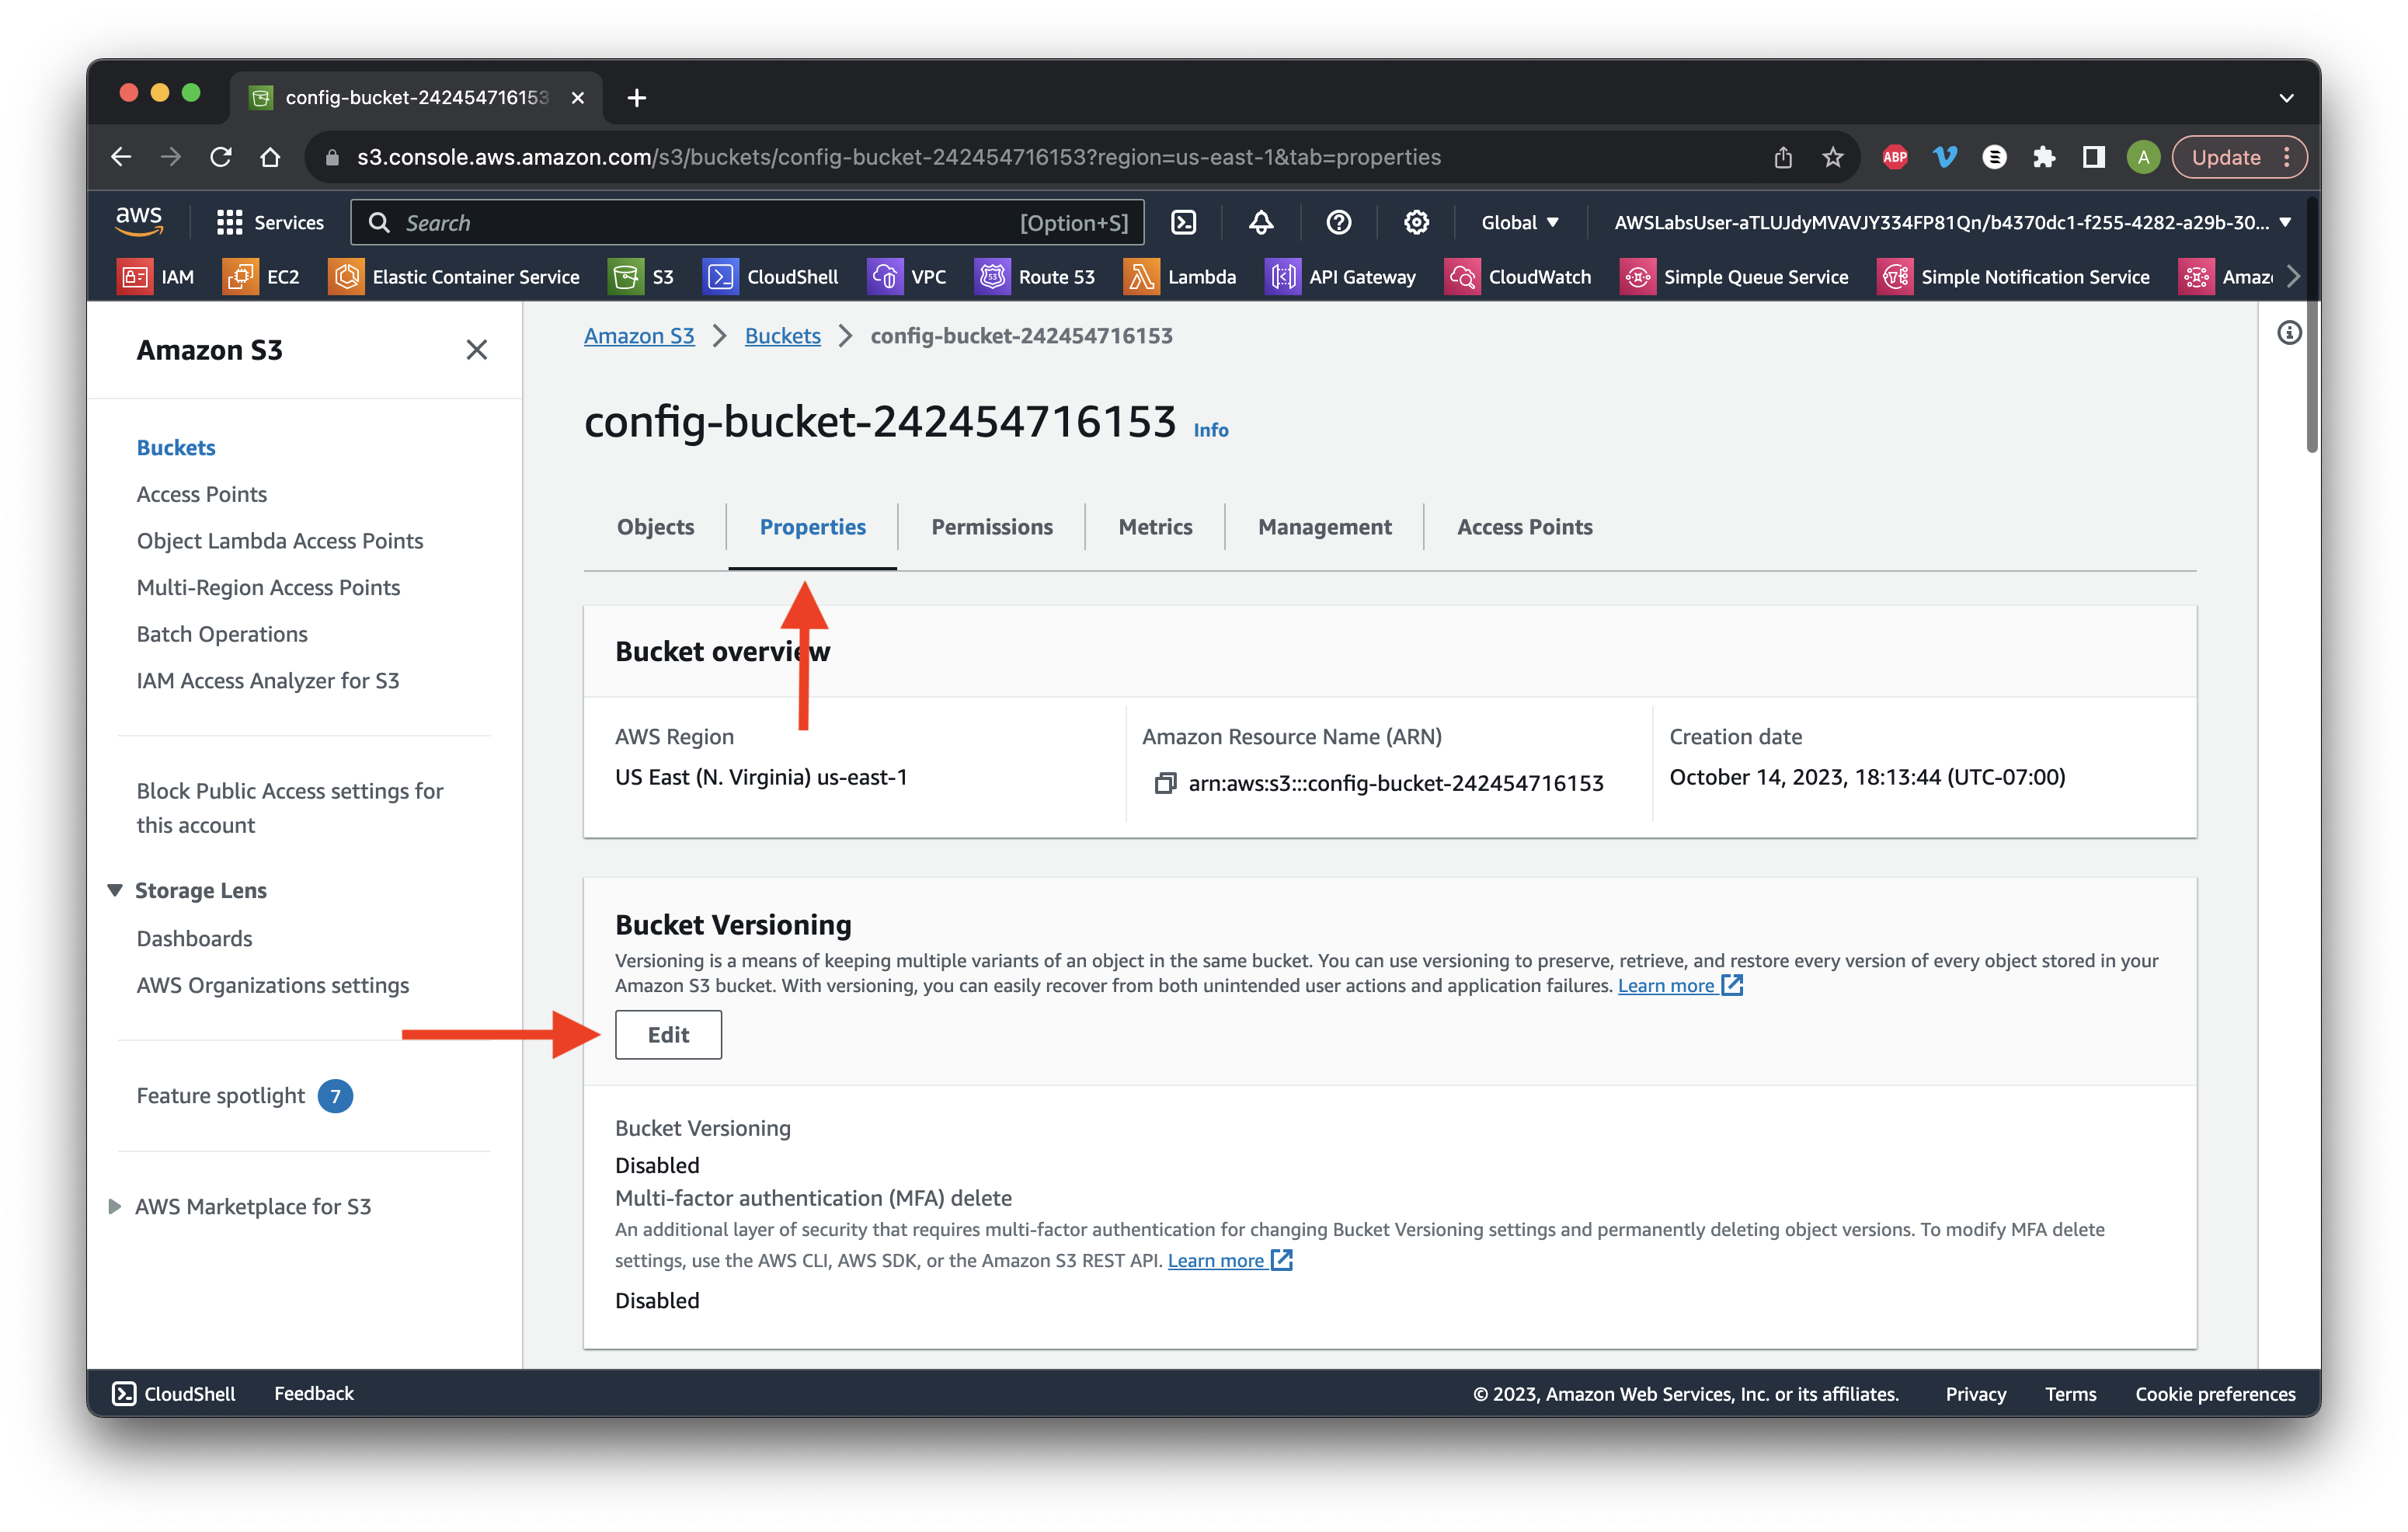Screen dimensions: 2408x1532
Task: Open the browser extensions puzzle icon
Action: click(x=2043, y=157)
